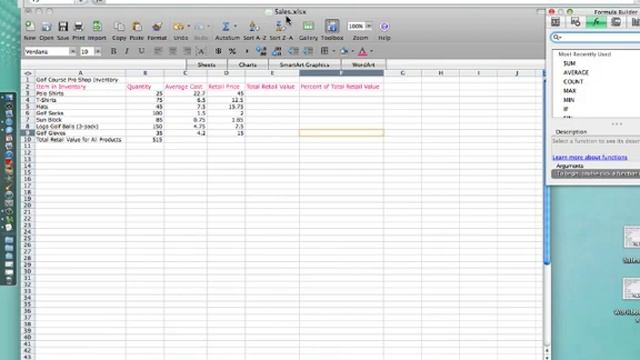Toggle the Toolbox button
The height and width of the screenshot is (360, 640).
pyautogui.click(x=332, y=27)
